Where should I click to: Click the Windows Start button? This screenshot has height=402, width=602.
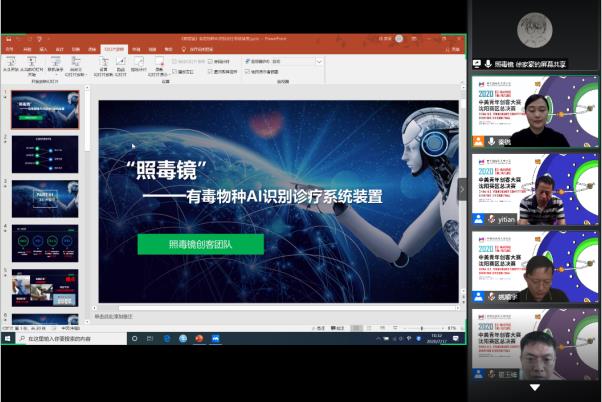tap(6, 339)
